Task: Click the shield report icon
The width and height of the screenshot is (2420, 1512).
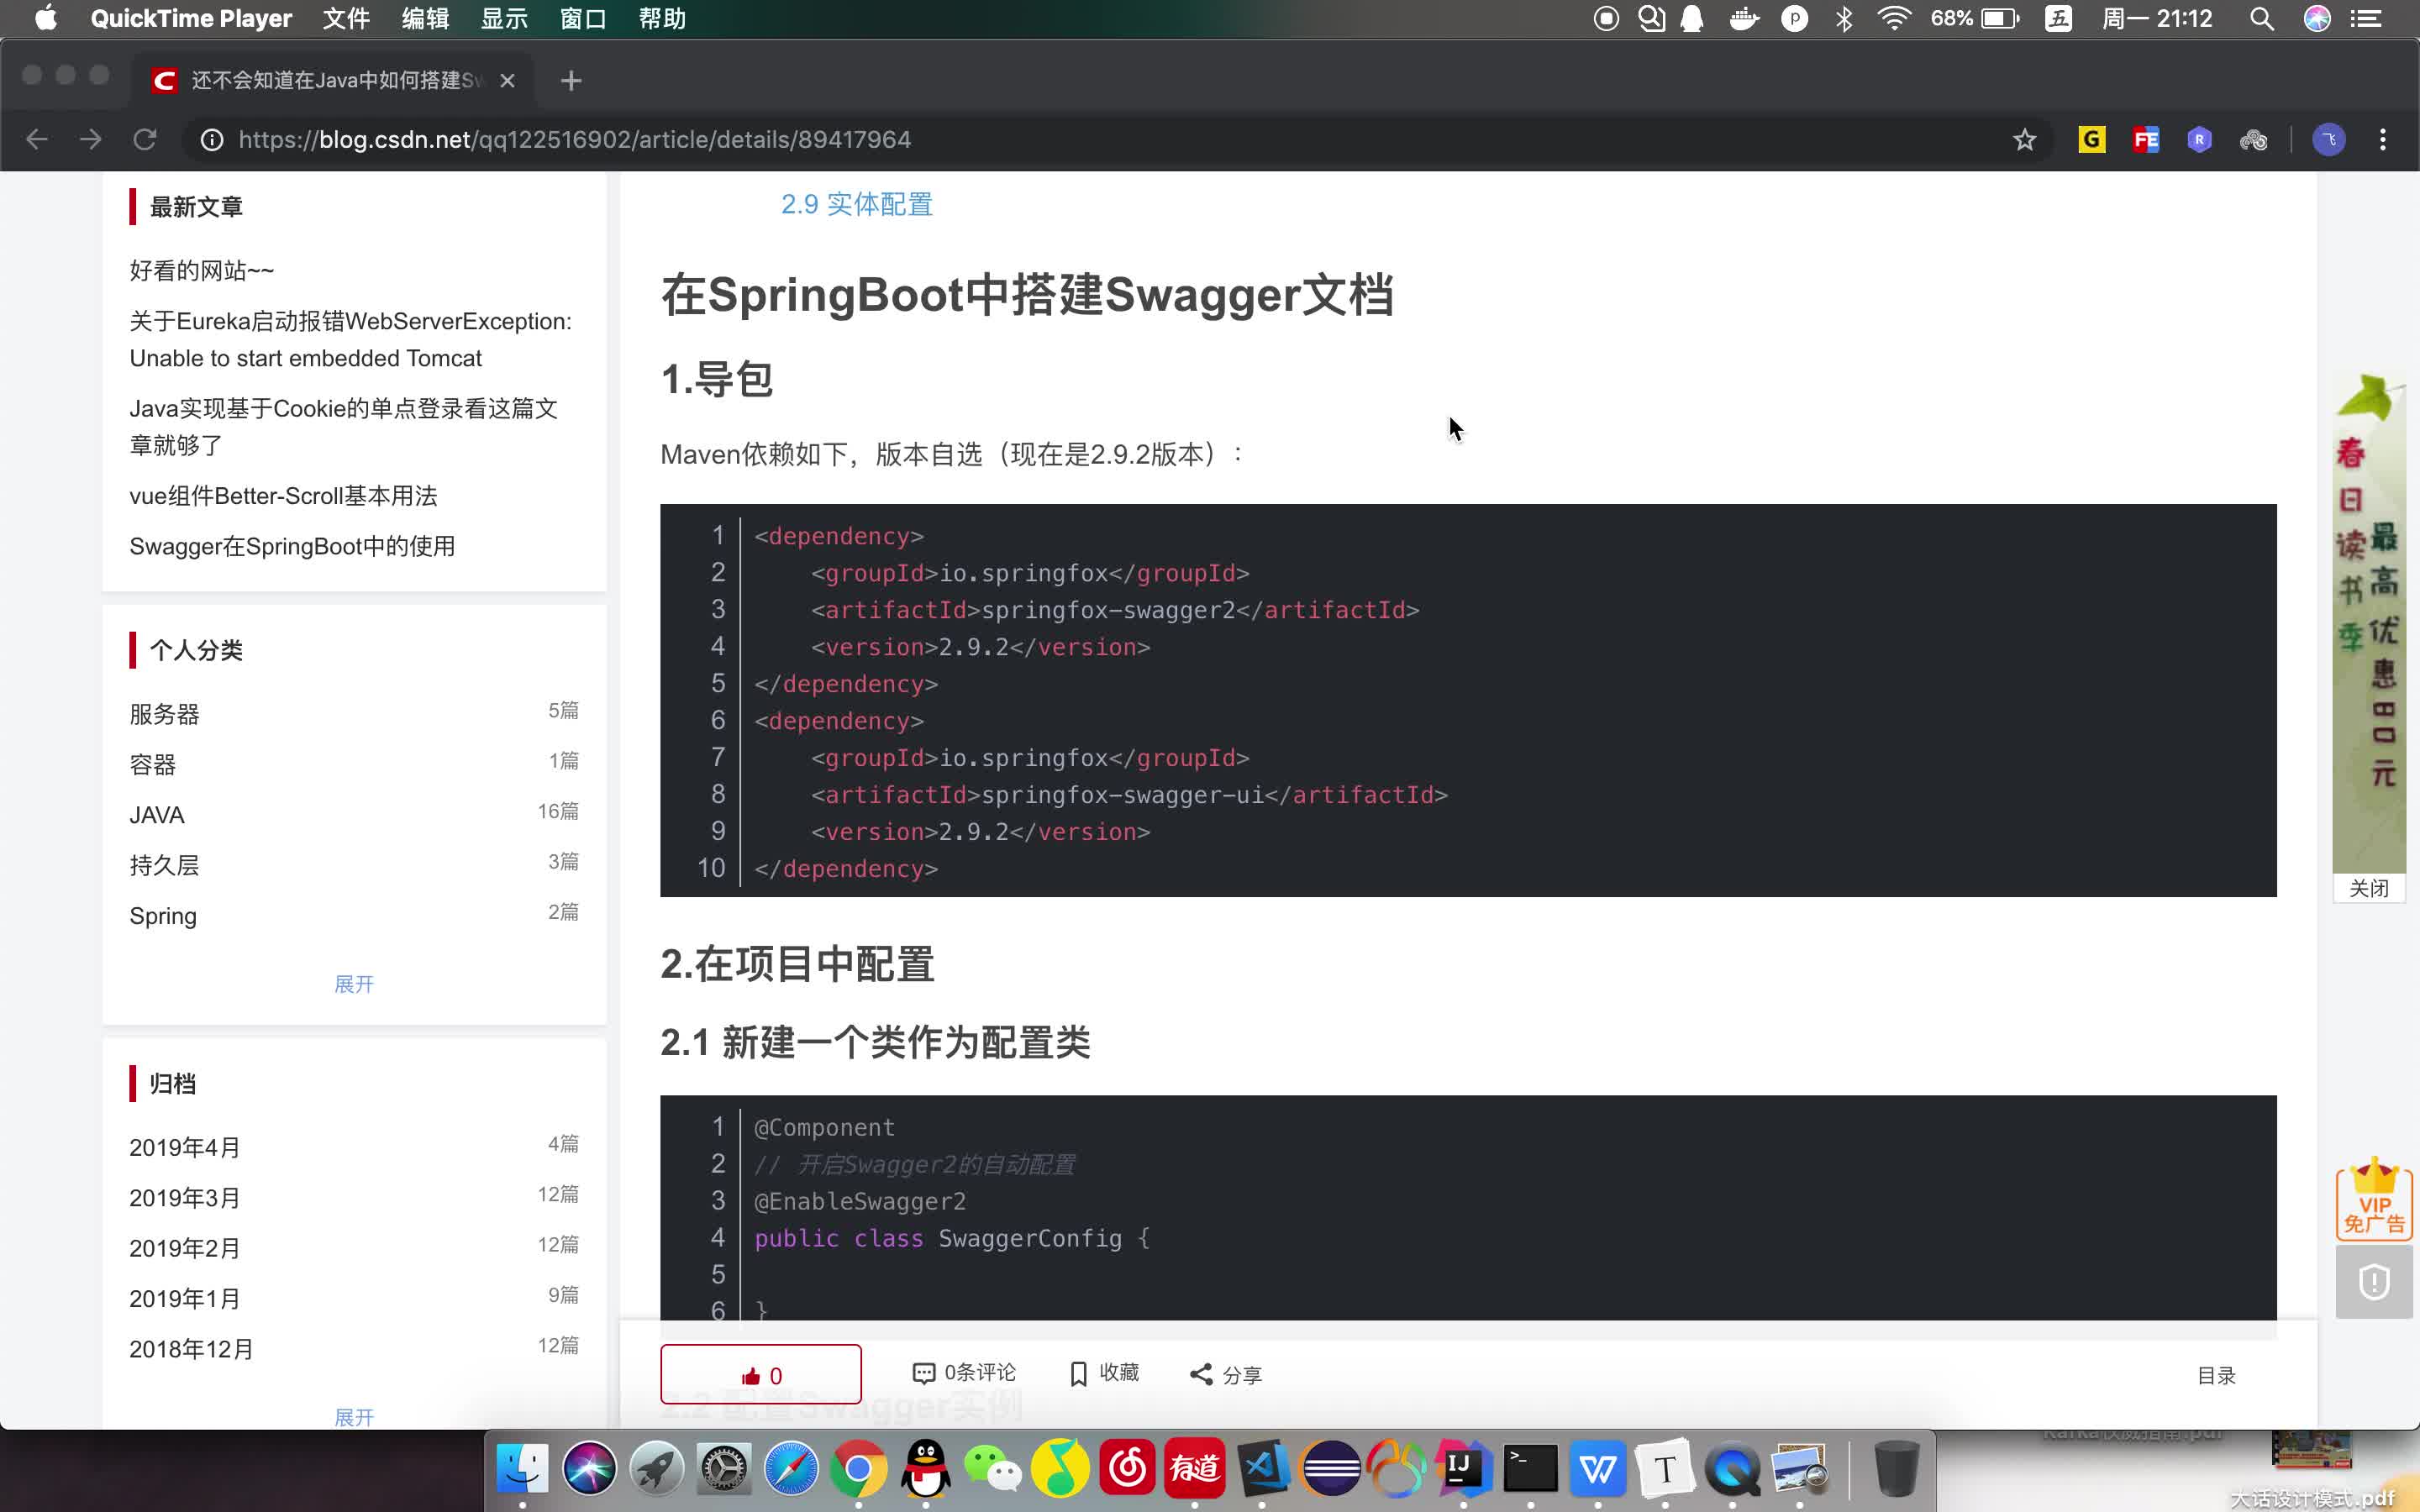Action: [x=2374, y=1282]
